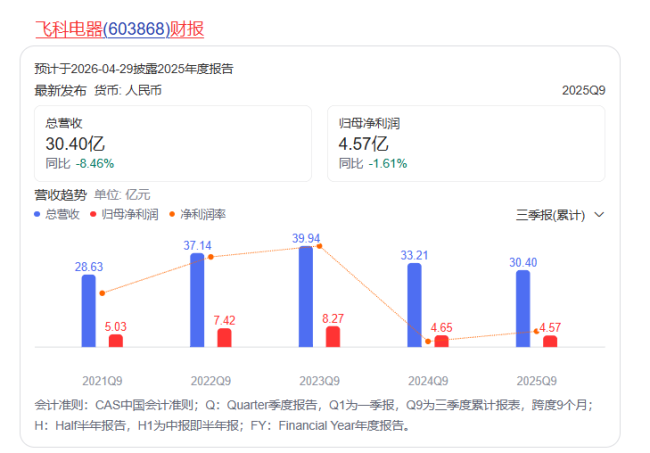Click the tallest blue bar for 2023Q9
This screenshot has width=650, height=453.
pos(306,297)
